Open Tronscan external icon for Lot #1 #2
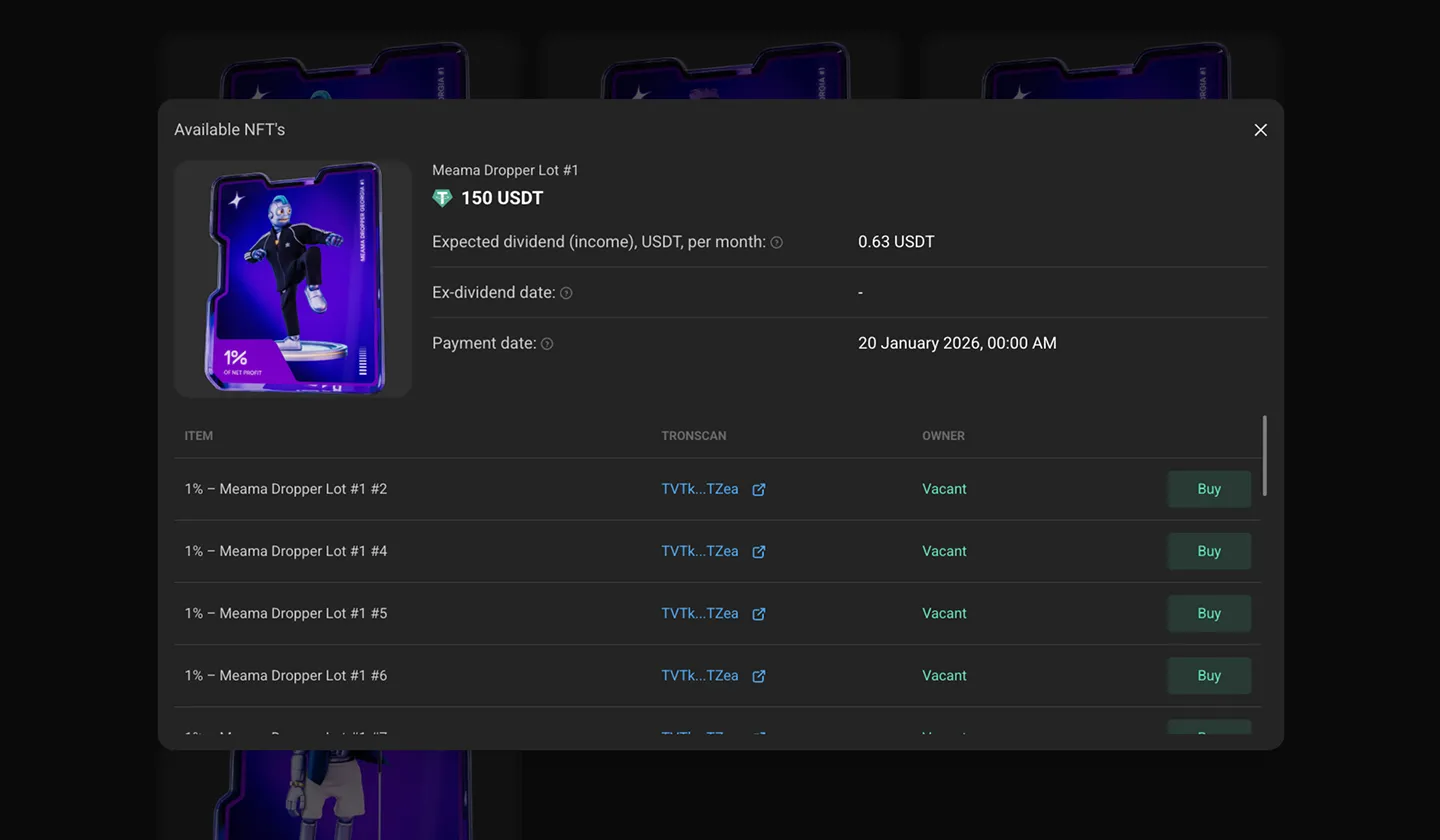The width and height of the screenshot is (1440, 840). (x=759, y=489)
